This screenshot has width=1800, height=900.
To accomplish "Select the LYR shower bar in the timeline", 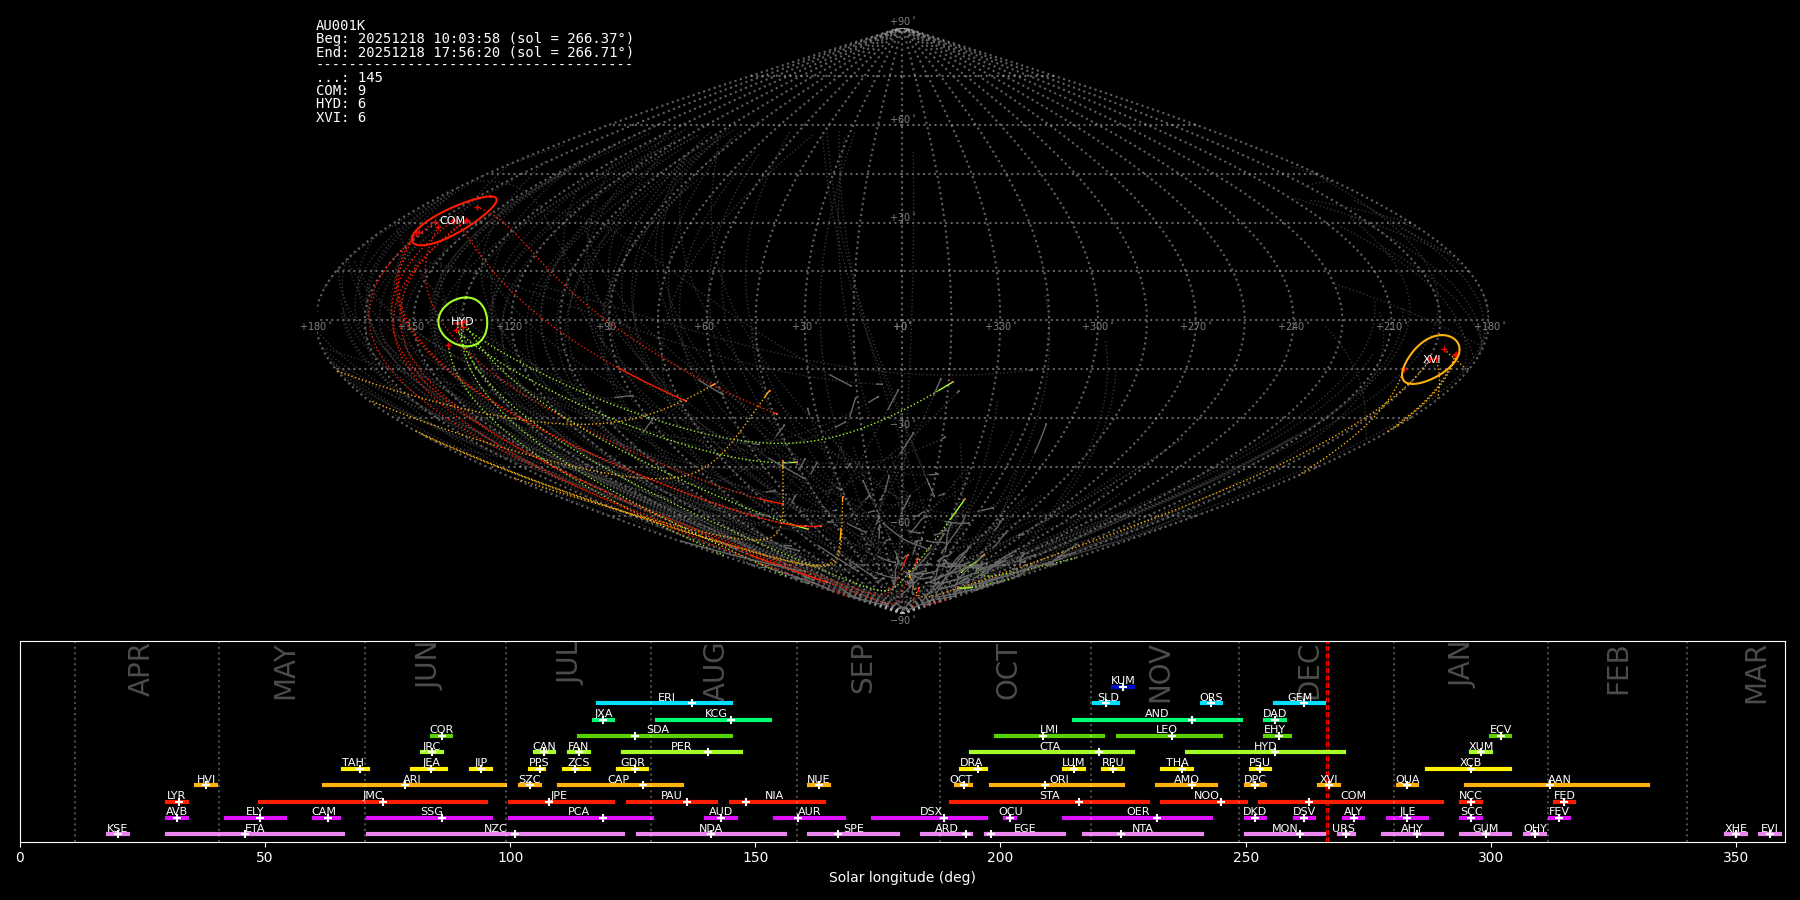I will pos(177,802).
